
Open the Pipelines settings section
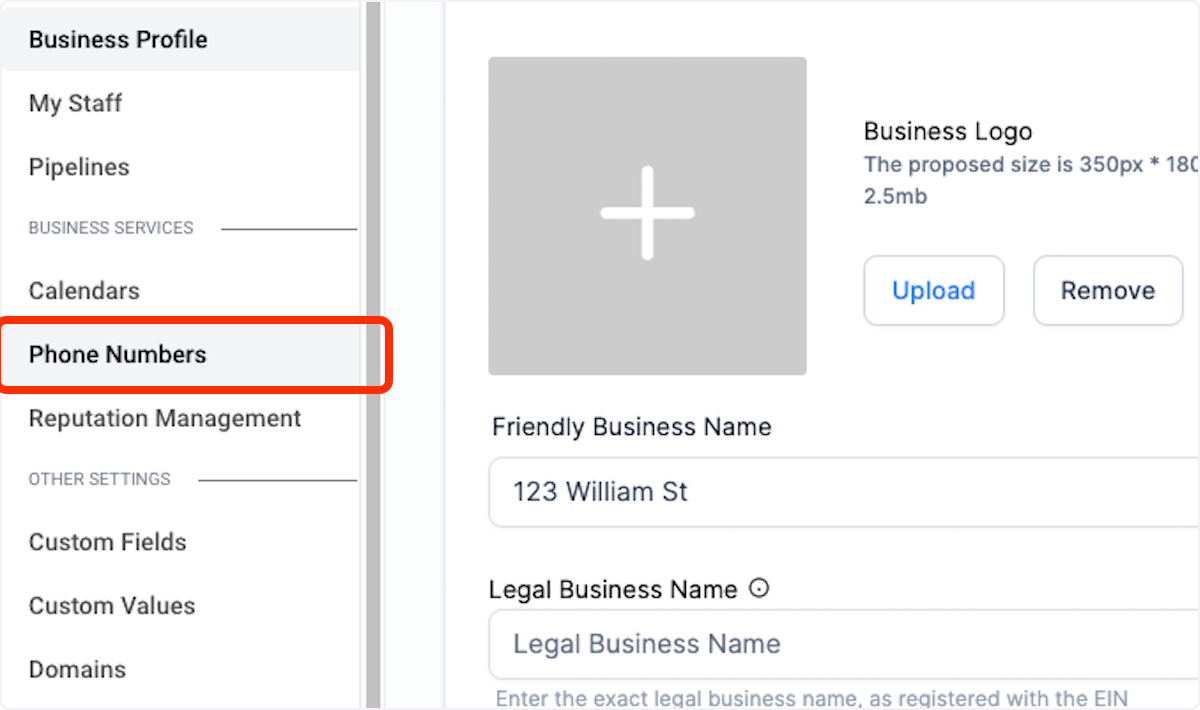(x=79, y=167)
